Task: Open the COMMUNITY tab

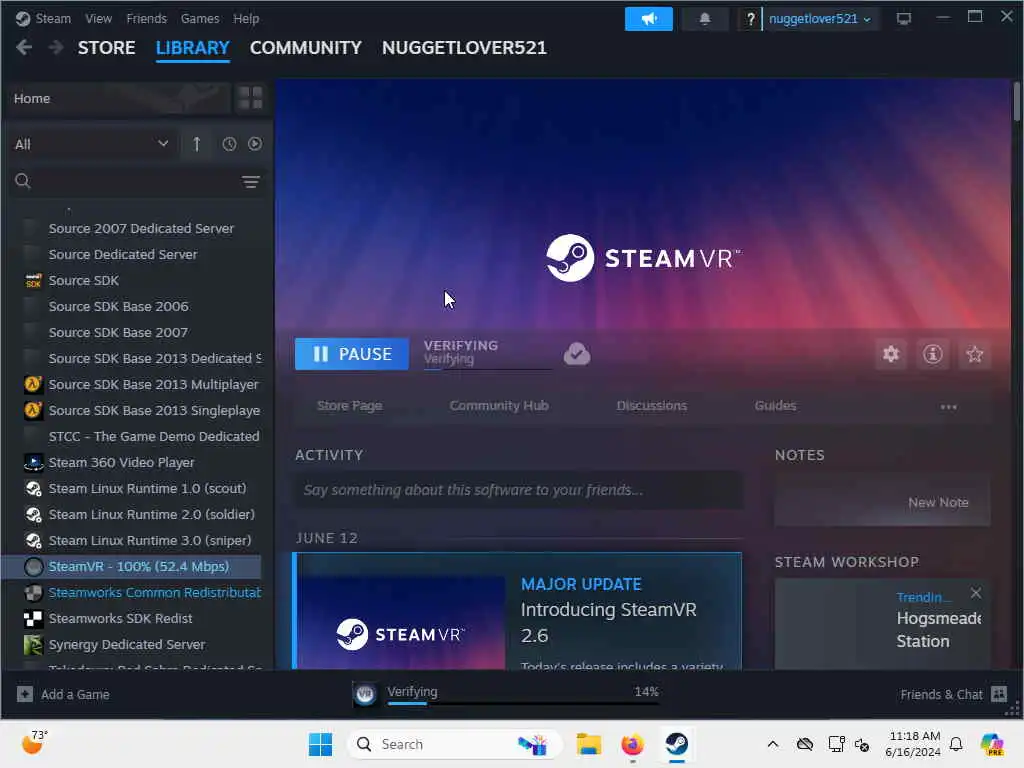Action: [306, 48]
